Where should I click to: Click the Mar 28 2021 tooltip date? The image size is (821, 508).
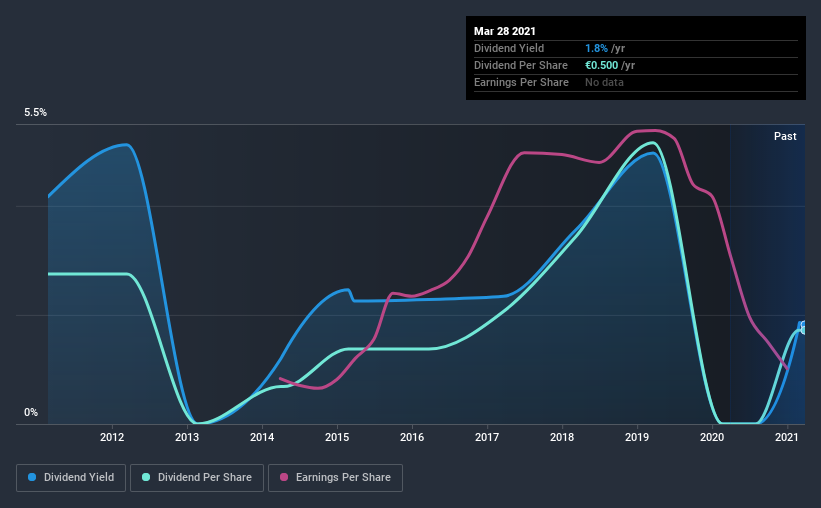(505, 31)
